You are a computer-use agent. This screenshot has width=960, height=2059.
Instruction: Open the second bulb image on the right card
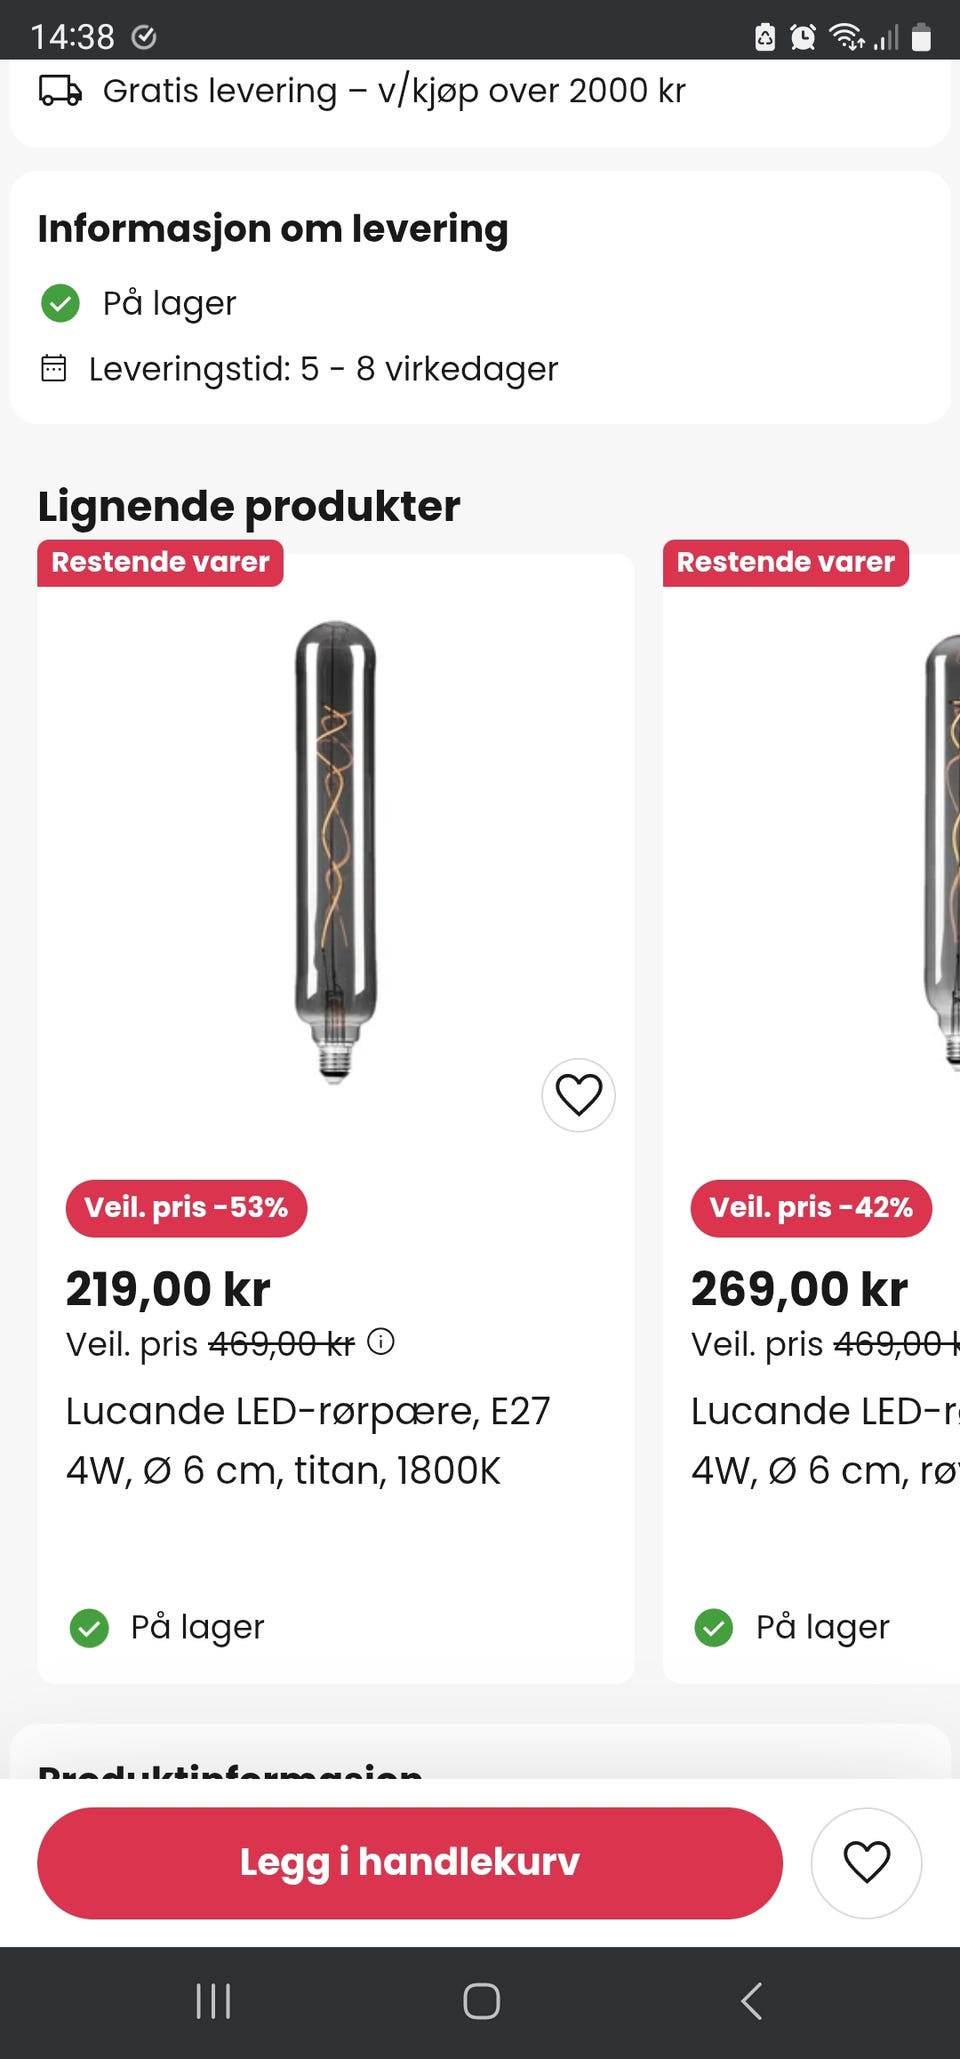coord(941,852)
